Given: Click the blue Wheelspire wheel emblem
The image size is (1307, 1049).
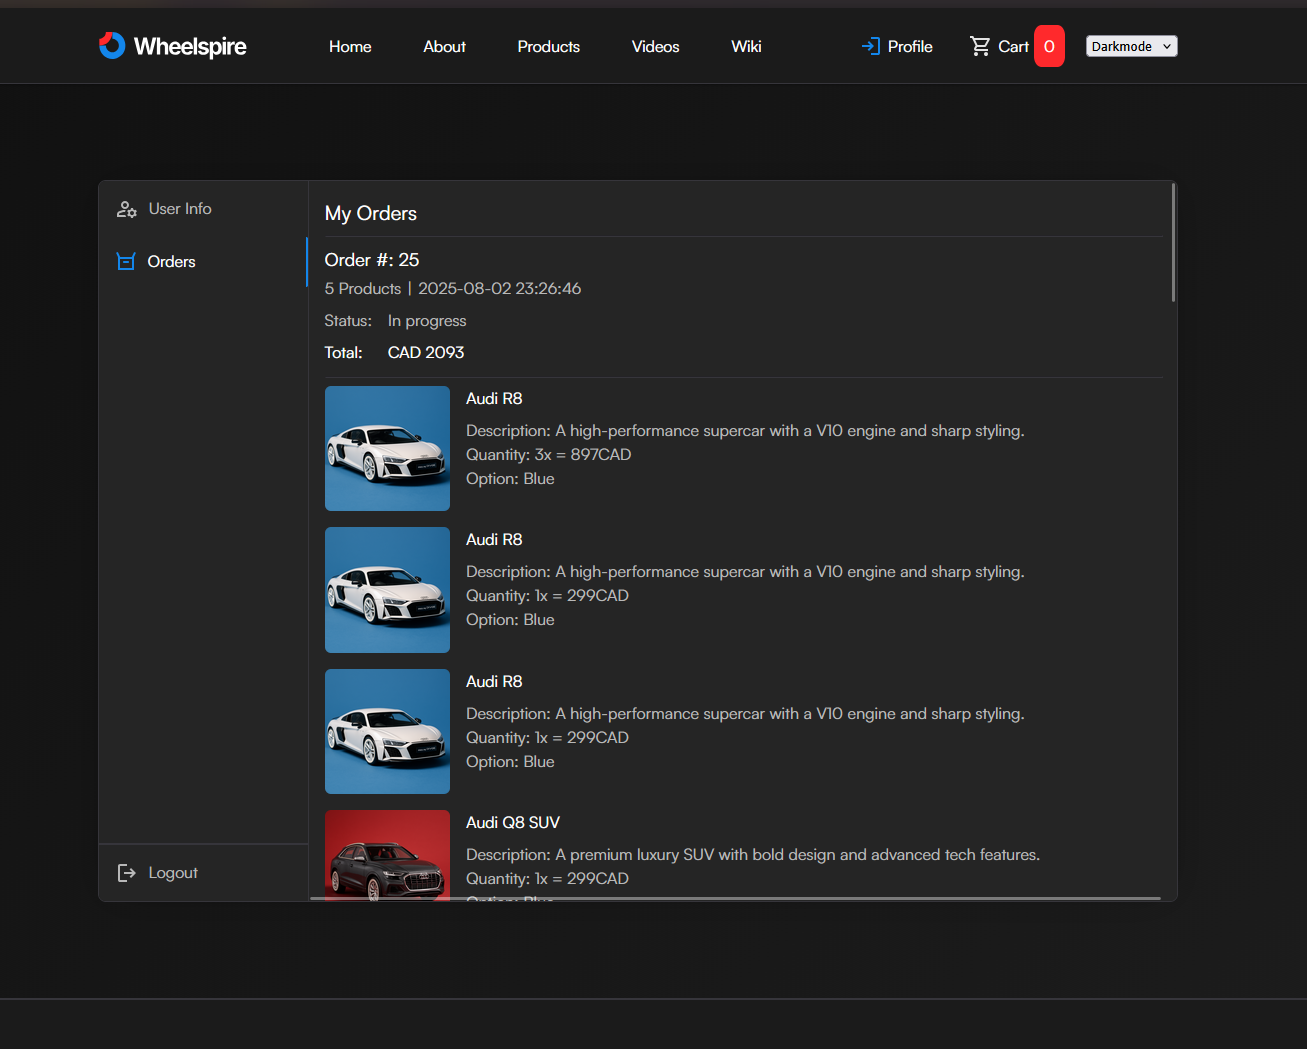Looking at the screenshot, I should [112, 45].
